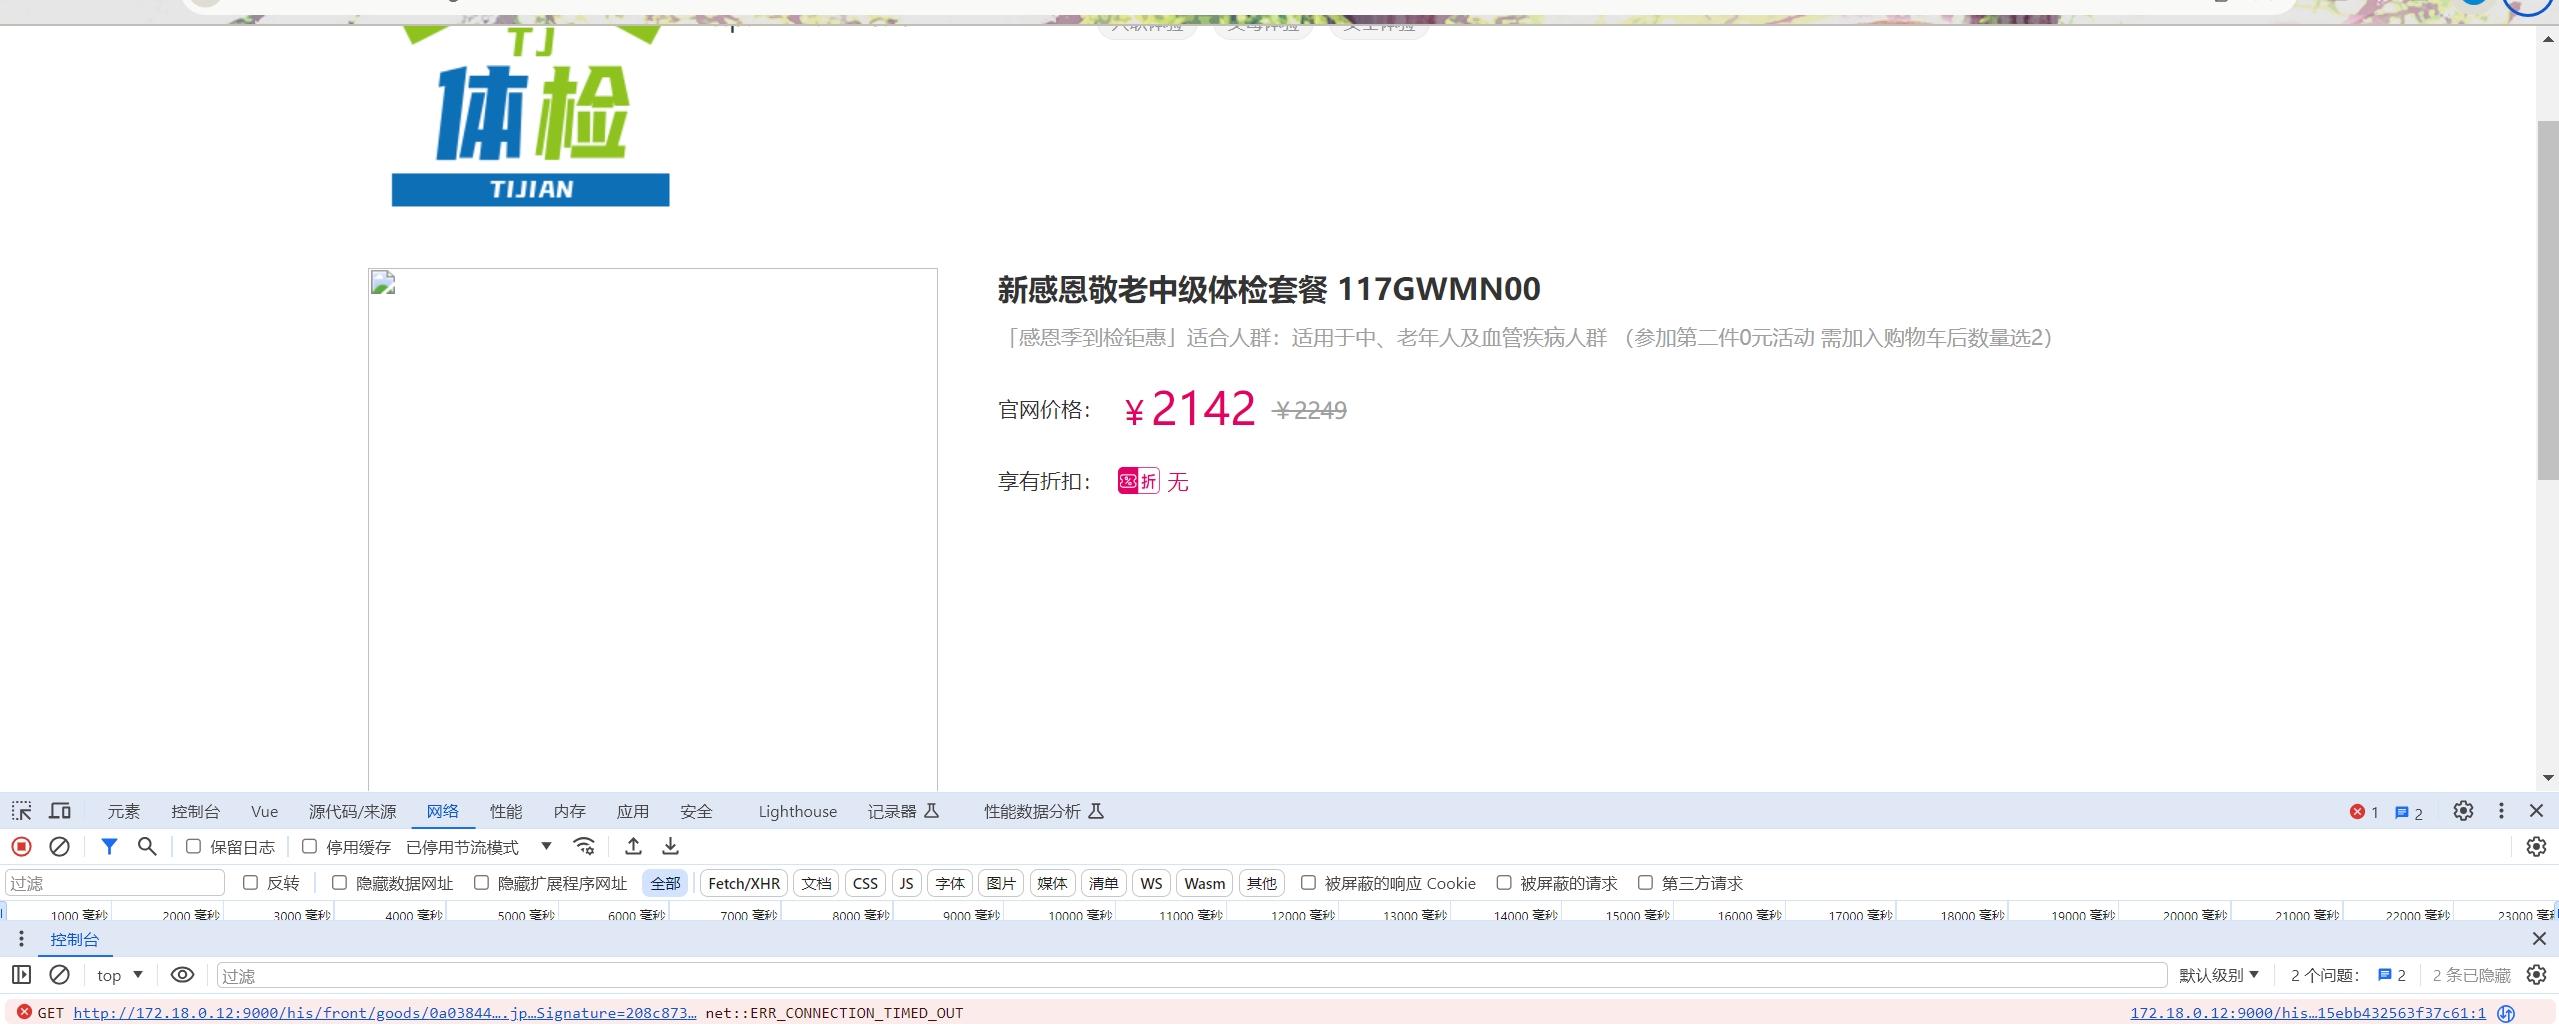The width and height of the screenshot is (2559, 1033).
Task: Check 第三方请求 option
Action: [x=1645, y=882]
